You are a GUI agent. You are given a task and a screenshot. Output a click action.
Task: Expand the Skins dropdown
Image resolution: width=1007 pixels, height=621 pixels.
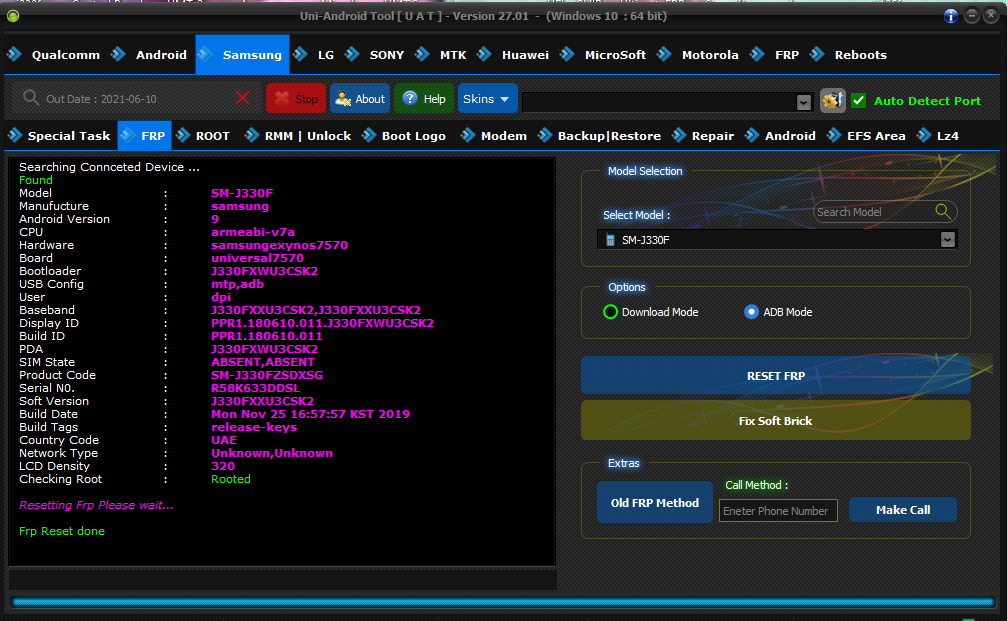tap(488, 99)
